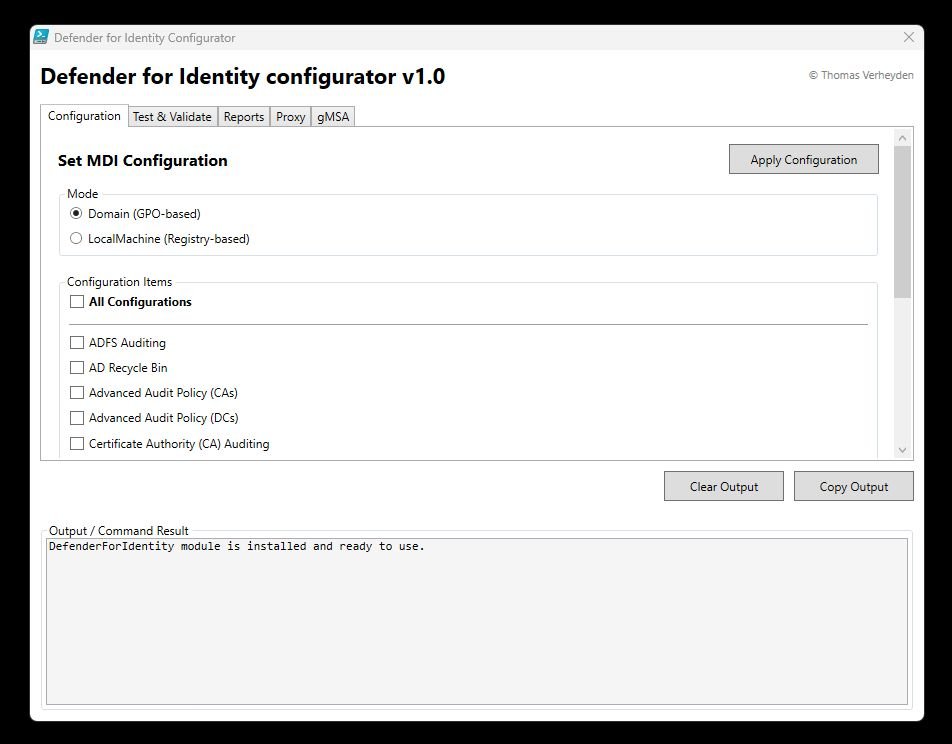Select Domain (GPO-based) mode

tap(76, 213)
